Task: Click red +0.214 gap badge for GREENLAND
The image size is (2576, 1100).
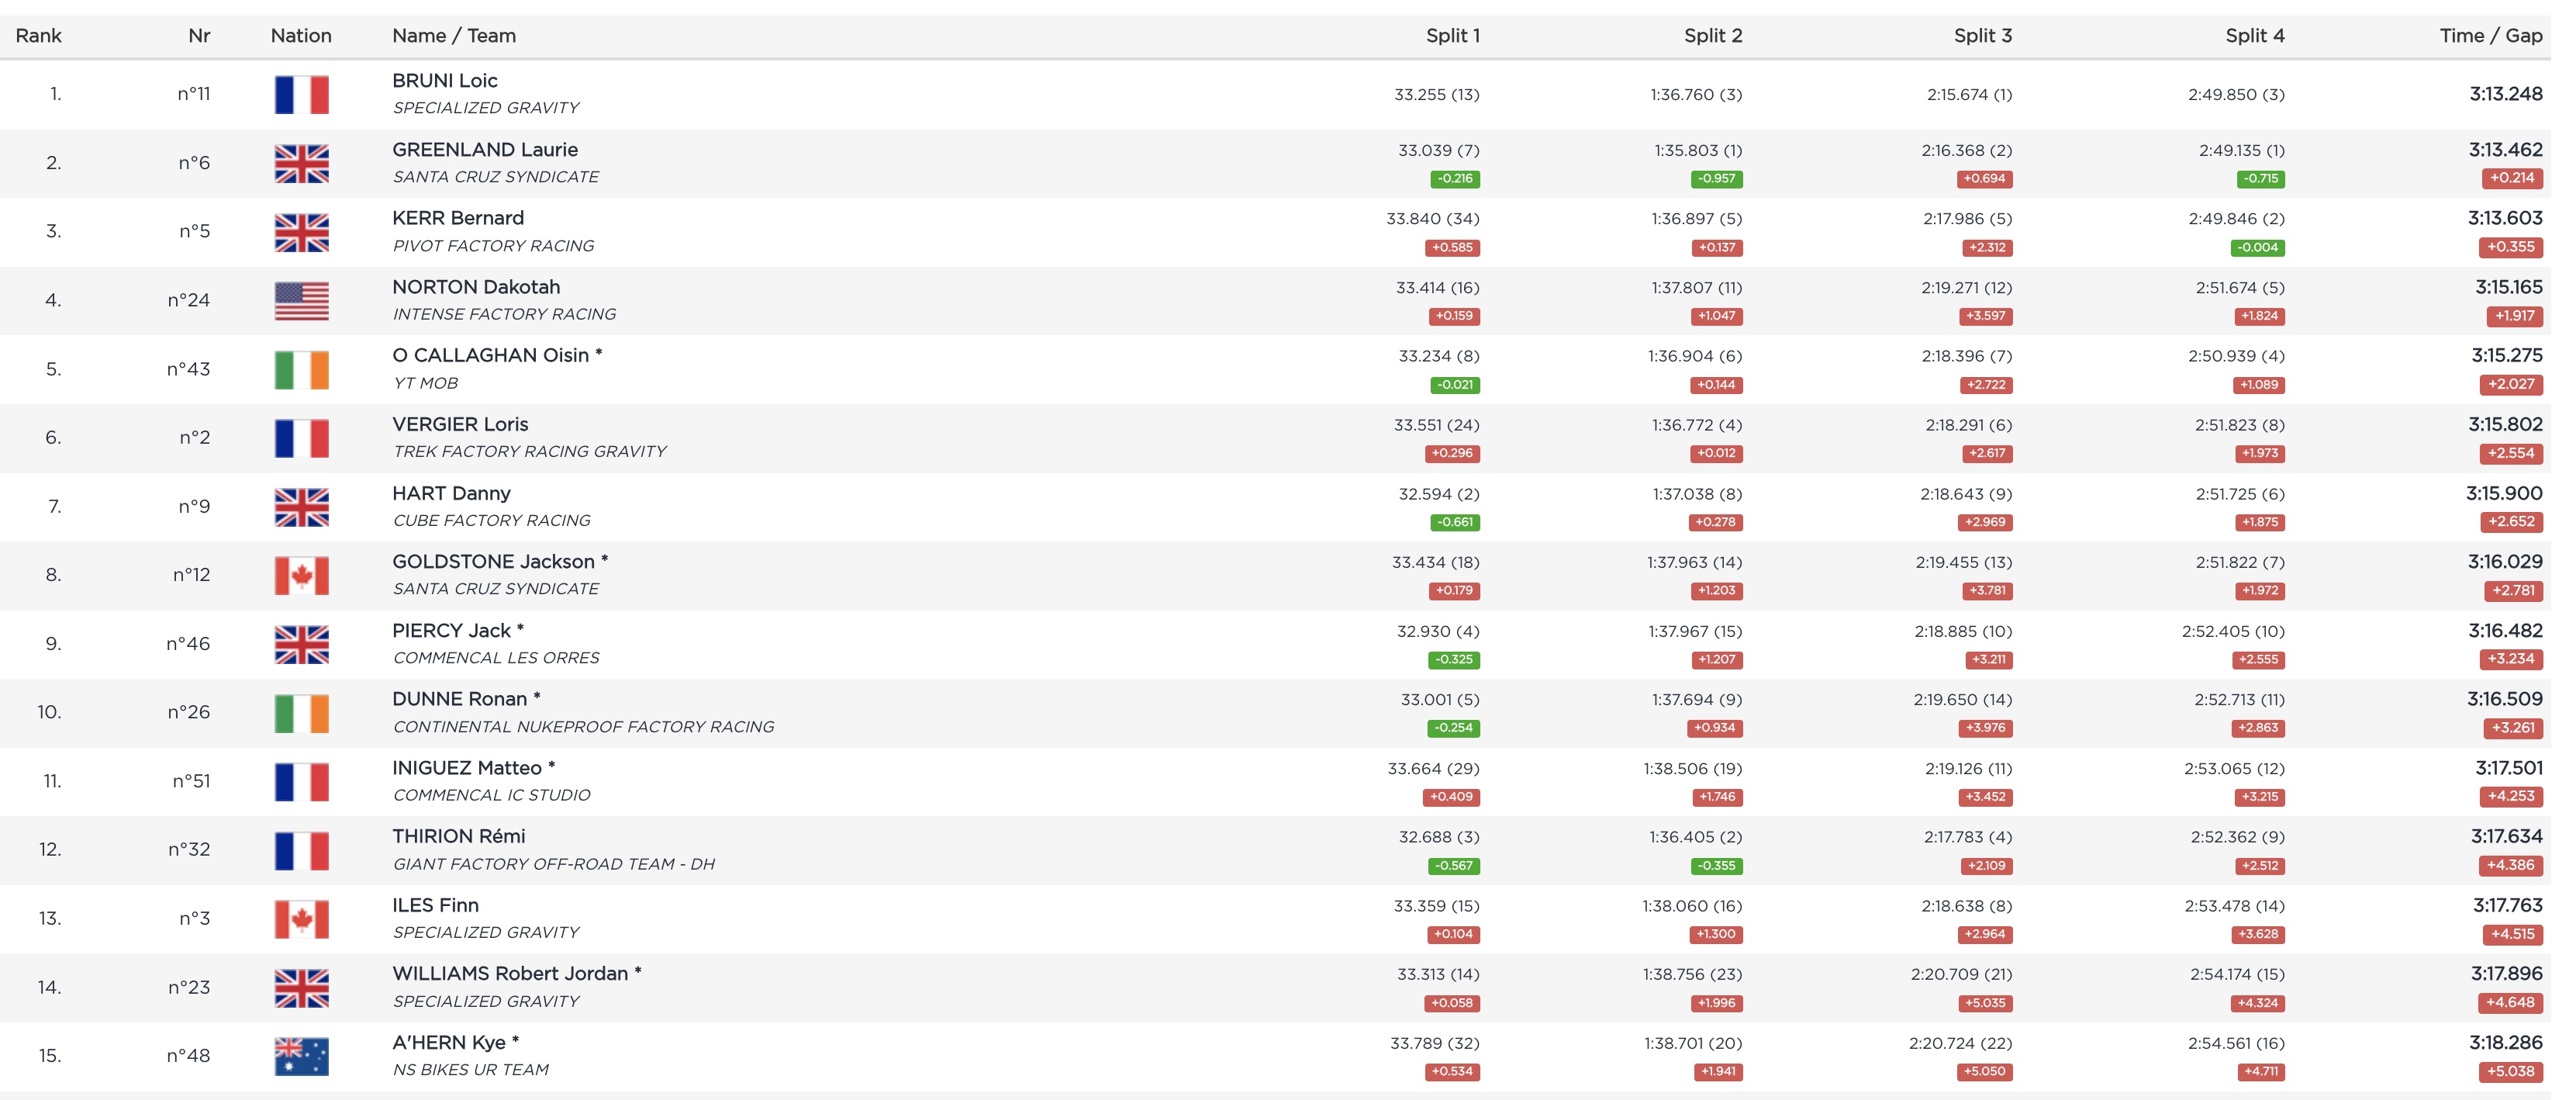Action: pyautogui.click(x=2512, y=178)
